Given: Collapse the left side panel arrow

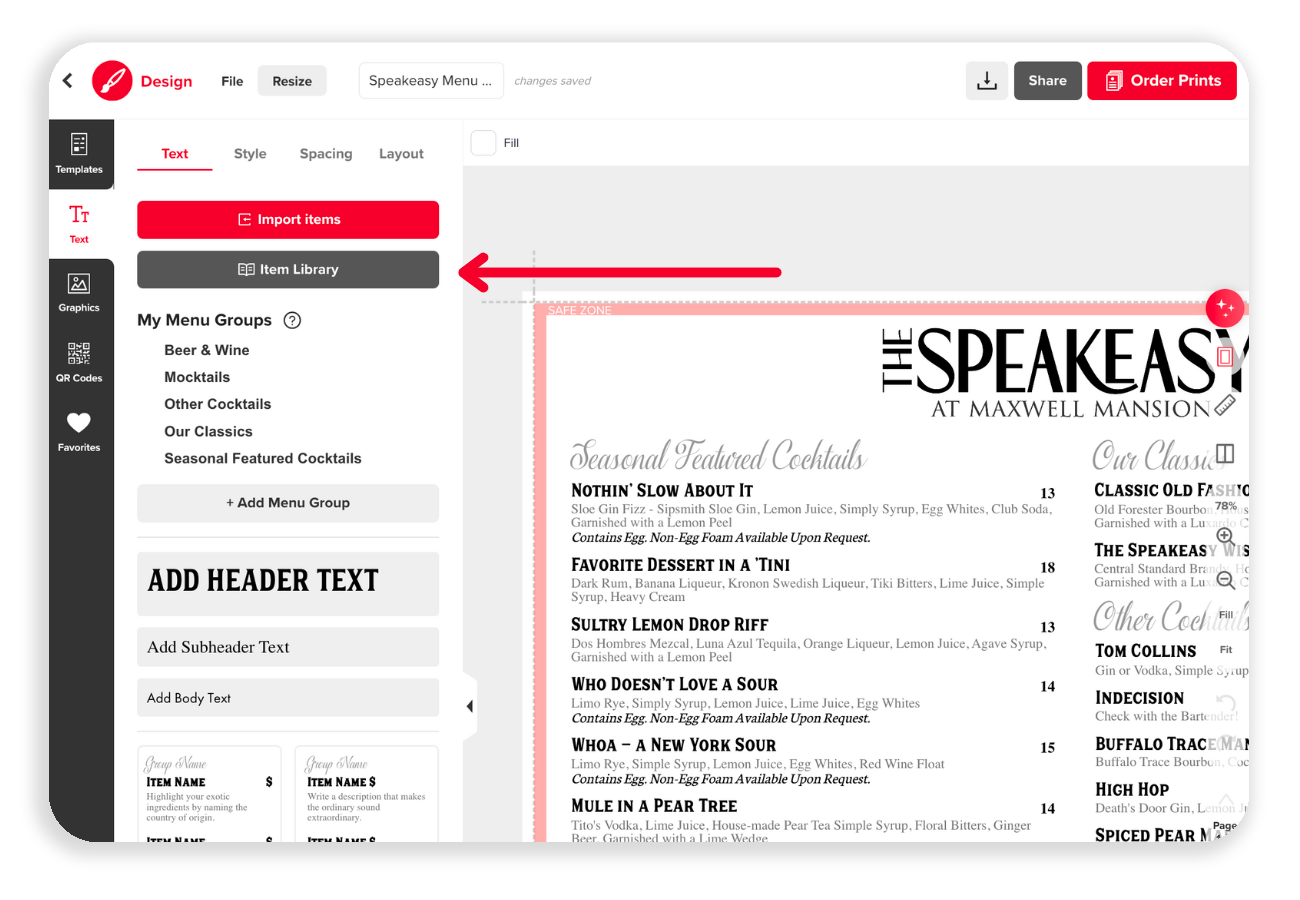Looking at the screenshot, I should pyautogui.click(x=469, y=706).
